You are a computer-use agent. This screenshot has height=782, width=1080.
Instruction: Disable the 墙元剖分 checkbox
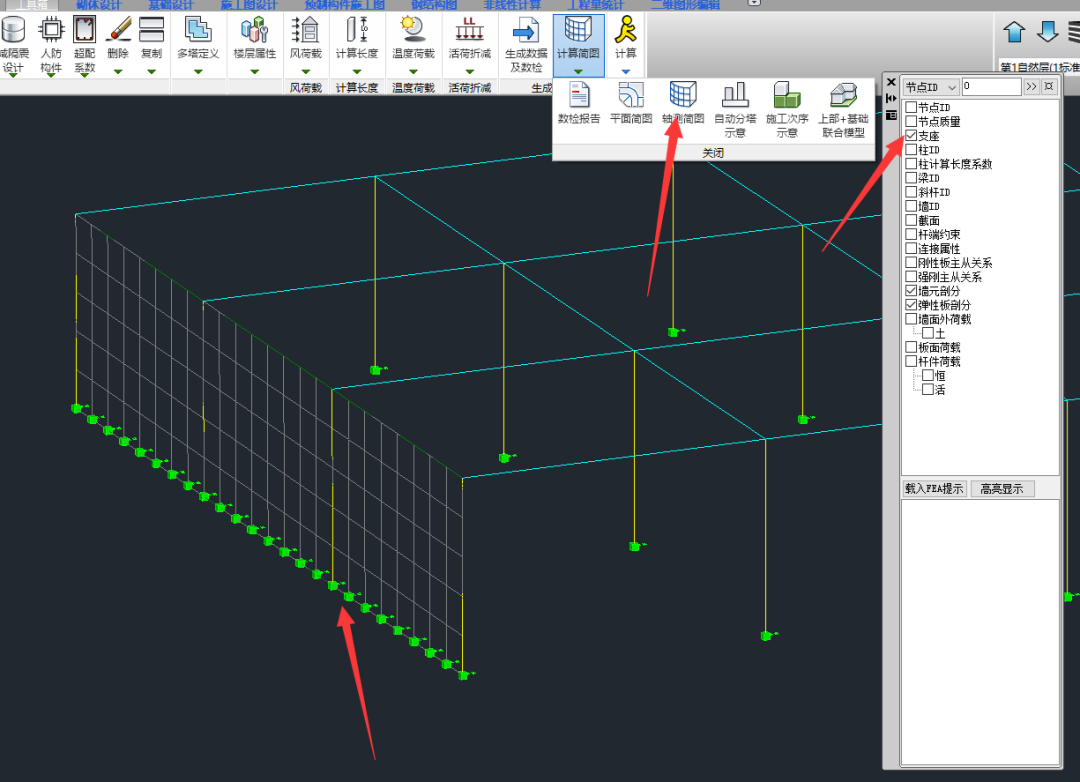click(911, 291)
